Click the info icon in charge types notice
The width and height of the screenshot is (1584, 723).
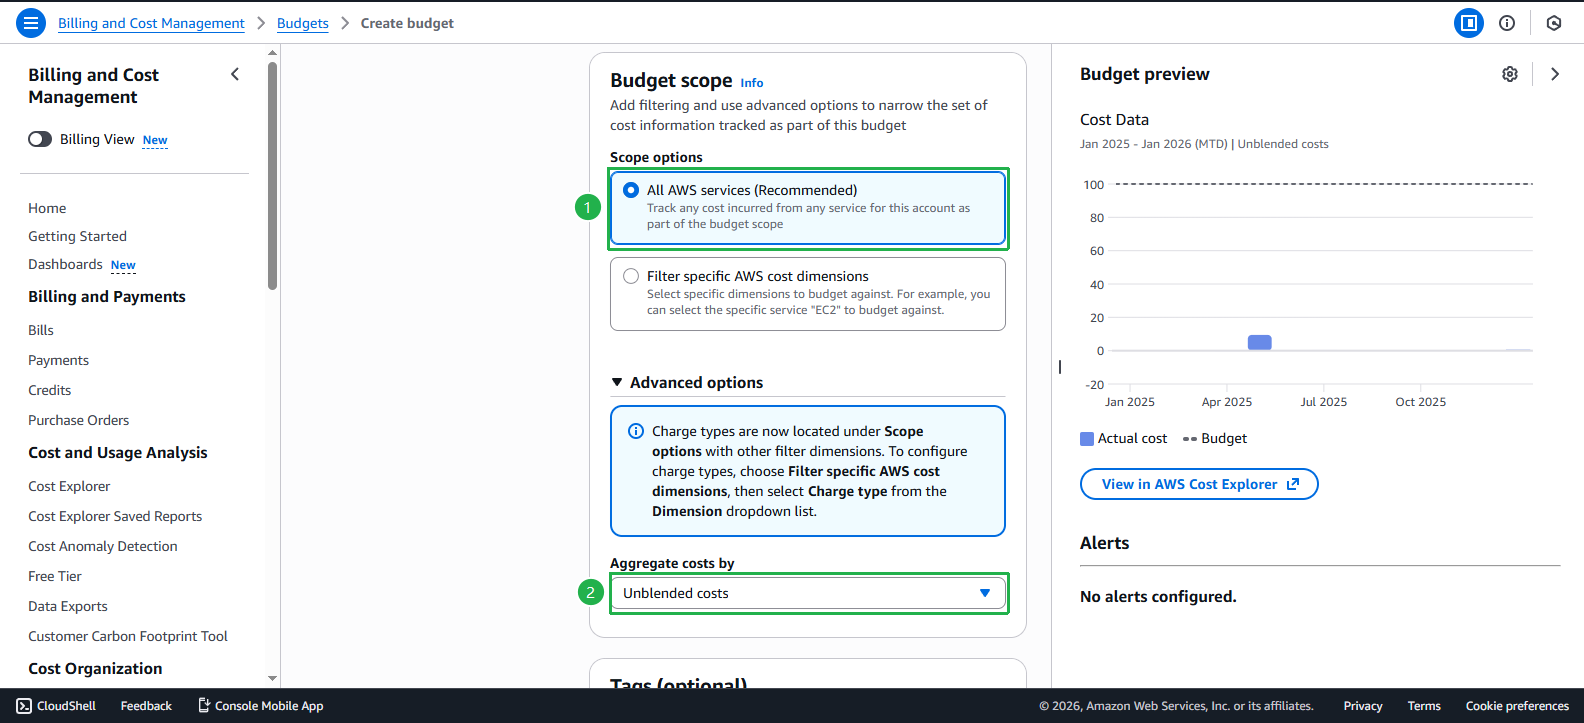[635, 431]
